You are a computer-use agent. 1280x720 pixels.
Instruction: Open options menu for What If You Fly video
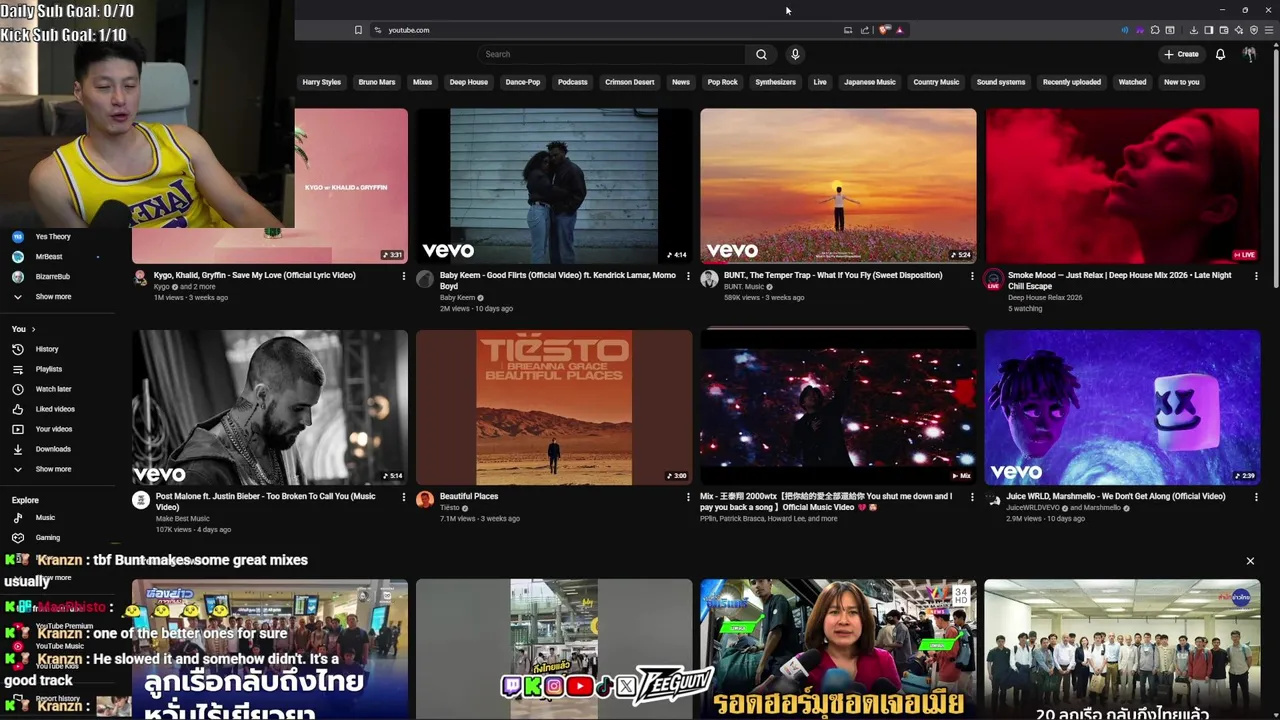972,276
